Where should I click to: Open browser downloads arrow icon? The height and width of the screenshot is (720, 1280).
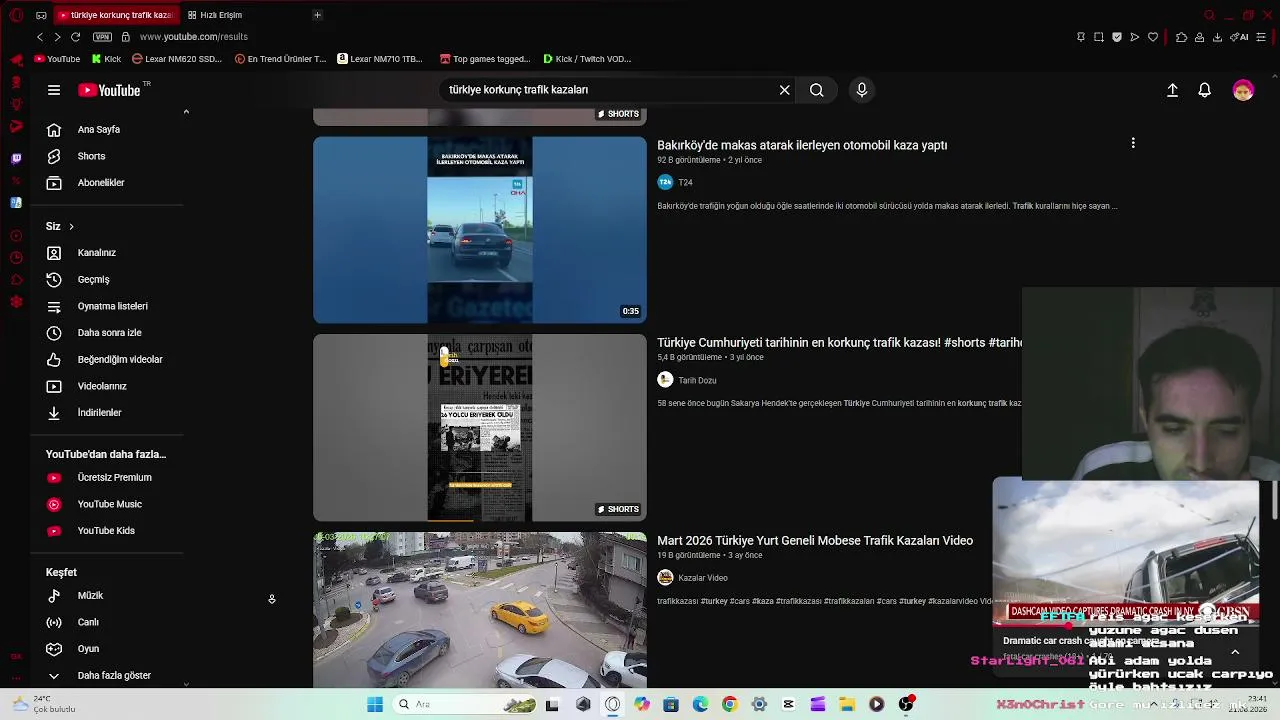(x=1217, y=37)
